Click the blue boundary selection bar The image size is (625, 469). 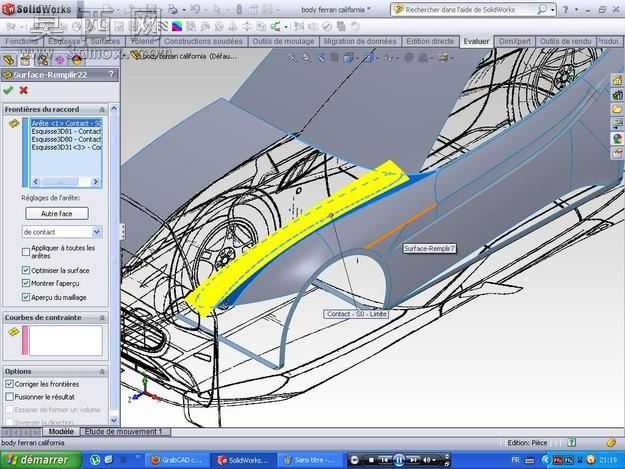pyautogui.click(x=26, y=152)
